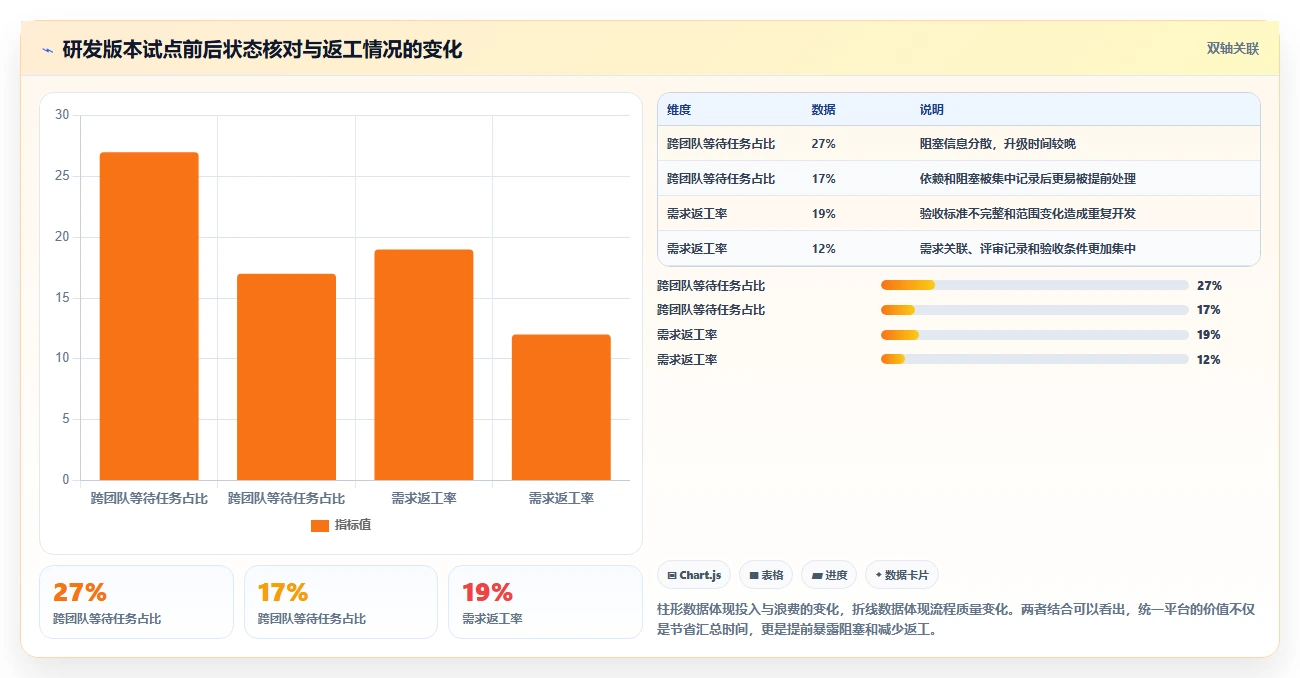Select the table cell reading 12%
This screenshot has width=1300, height=678.
click(x=824, y=249)
